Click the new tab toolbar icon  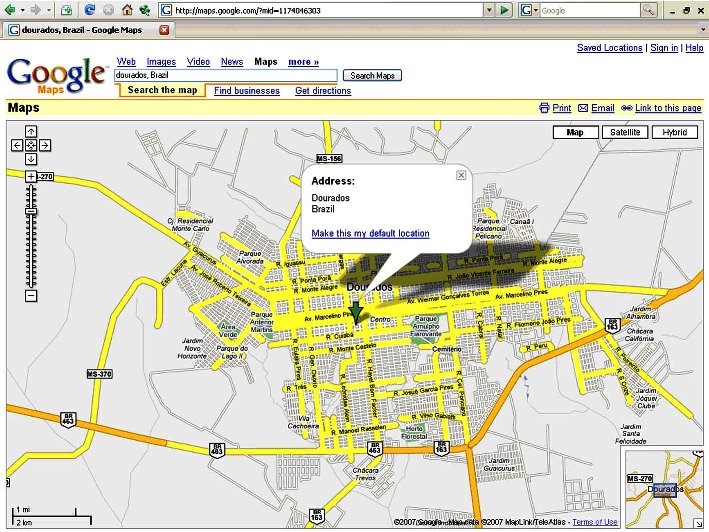pos(66,9)
